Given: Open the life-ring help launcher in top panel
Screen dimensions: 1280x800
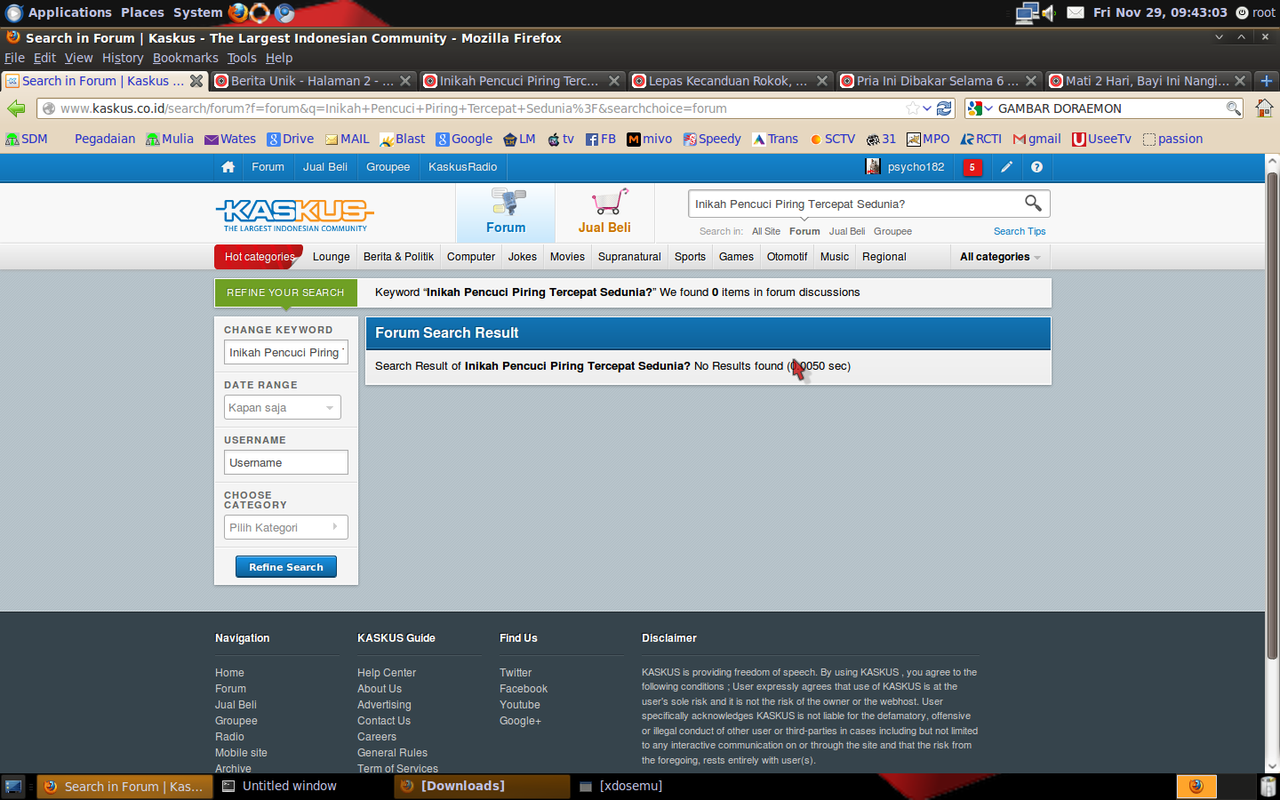Looking at the screenshot, I should 260,13.
